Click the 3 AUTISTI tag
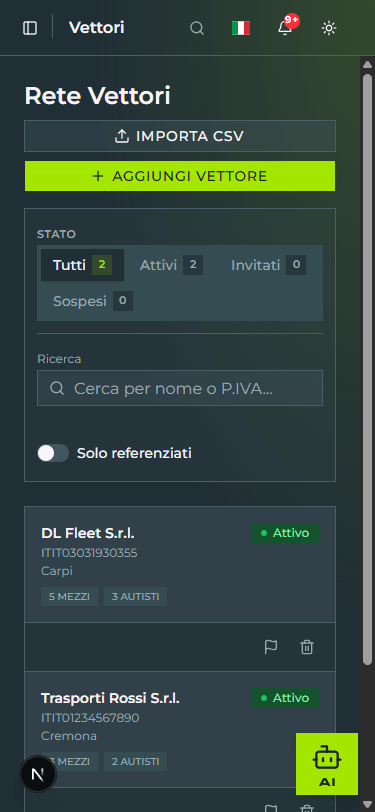This screenshot has width=375, height=812. [x=136, y=597]
